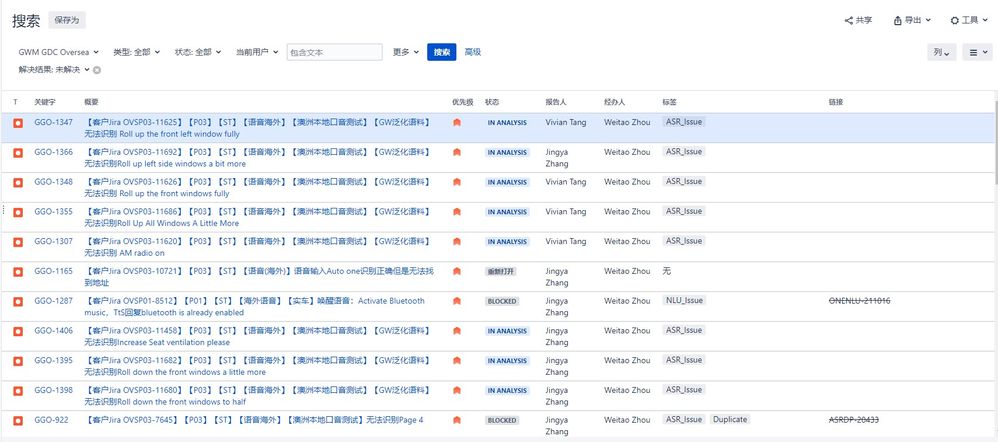Open the 工具 tools menu
The image size is (998, 442).
(x=968, y=20)
